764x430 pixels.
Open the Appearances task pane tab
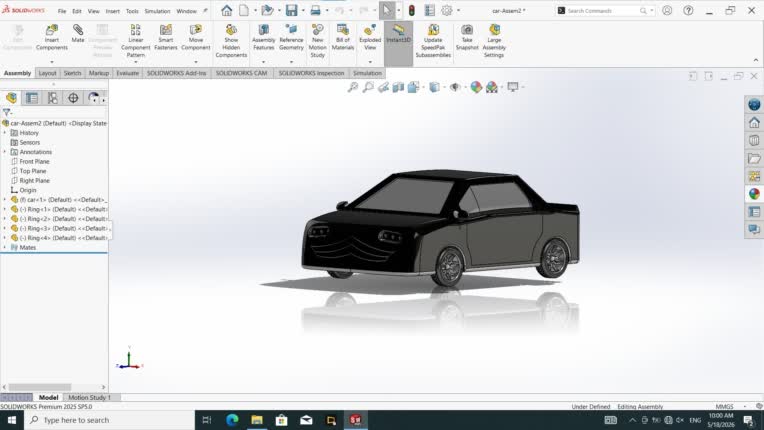754,194
